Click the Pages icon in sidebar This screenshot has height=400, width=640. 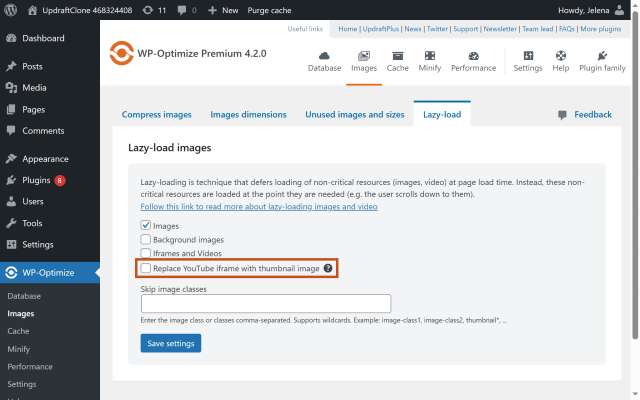point(11,109)
